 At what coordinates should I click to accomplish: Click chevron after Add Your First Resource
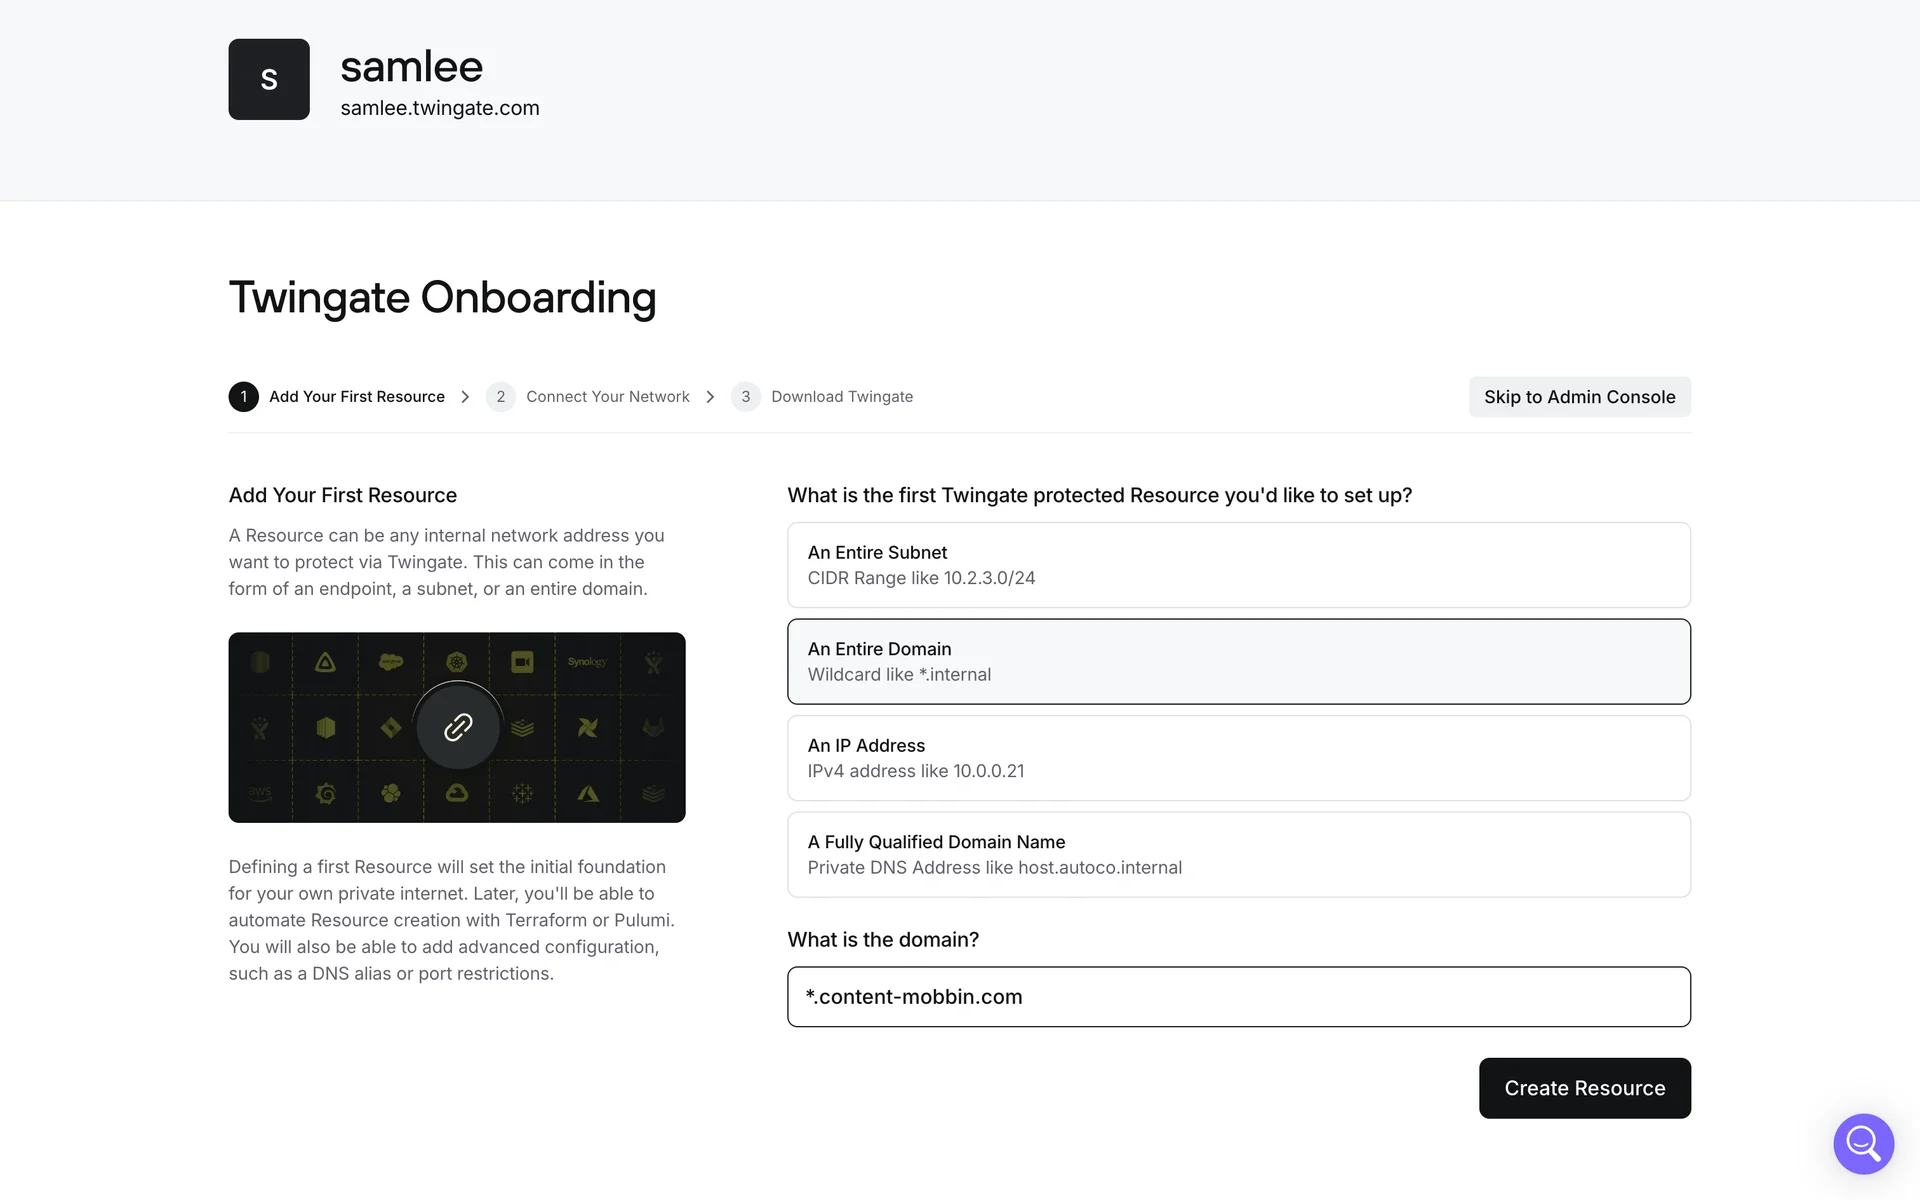pyautogui.click(x=465, y=397)
